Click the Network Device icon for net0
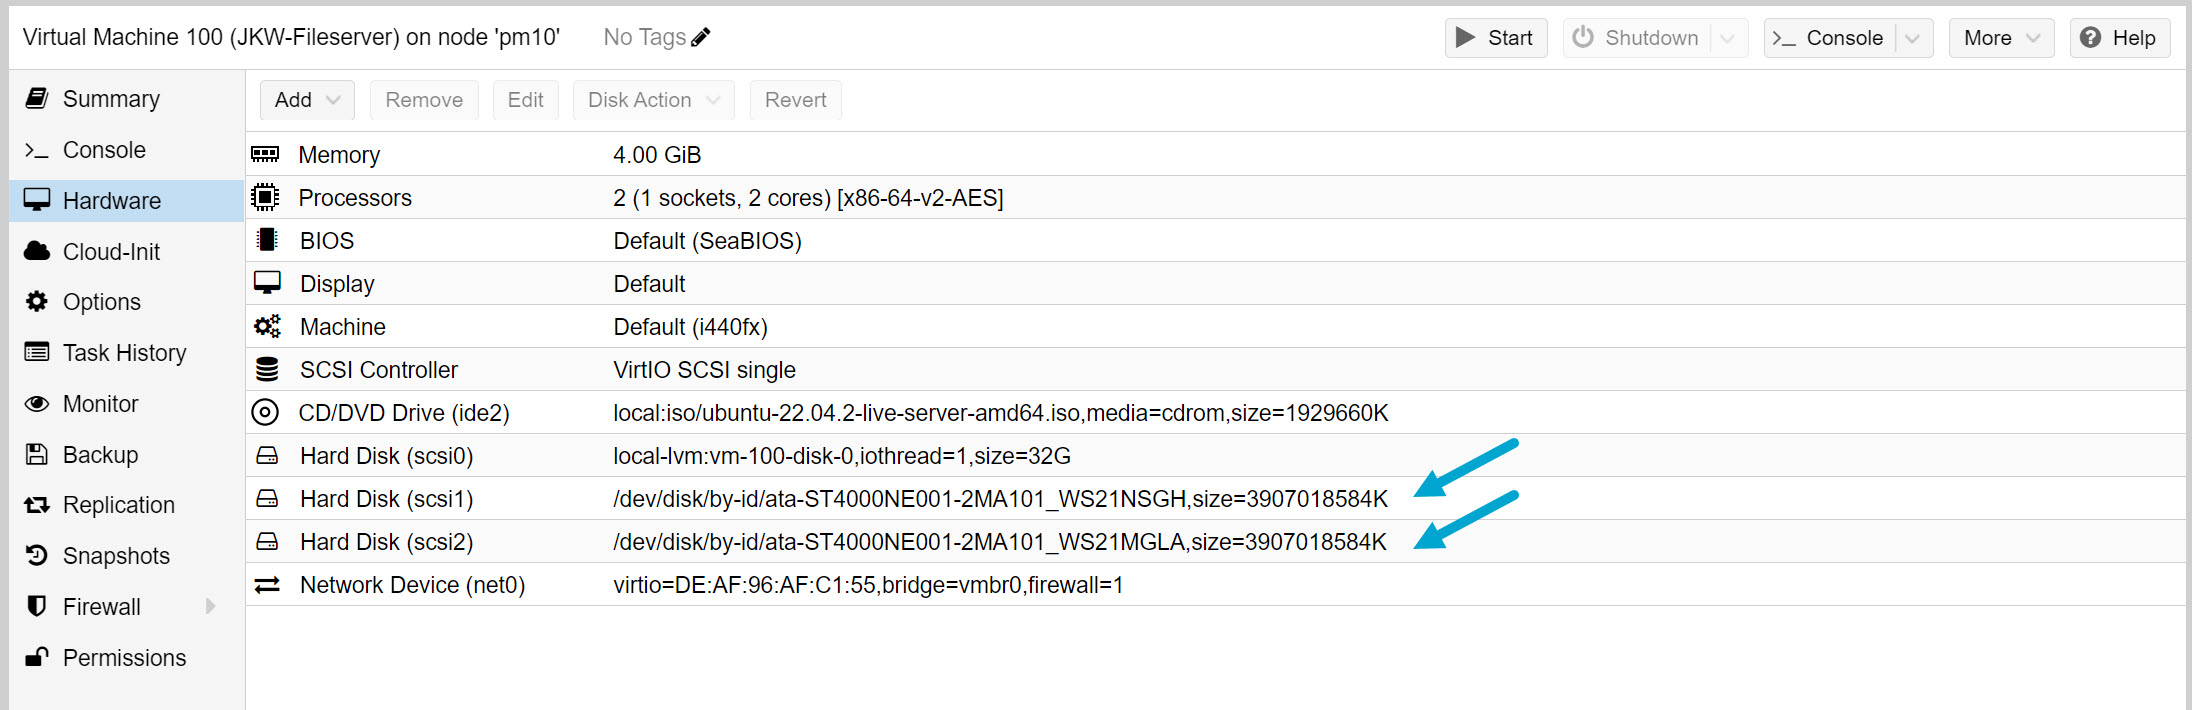 pos(266,584)
